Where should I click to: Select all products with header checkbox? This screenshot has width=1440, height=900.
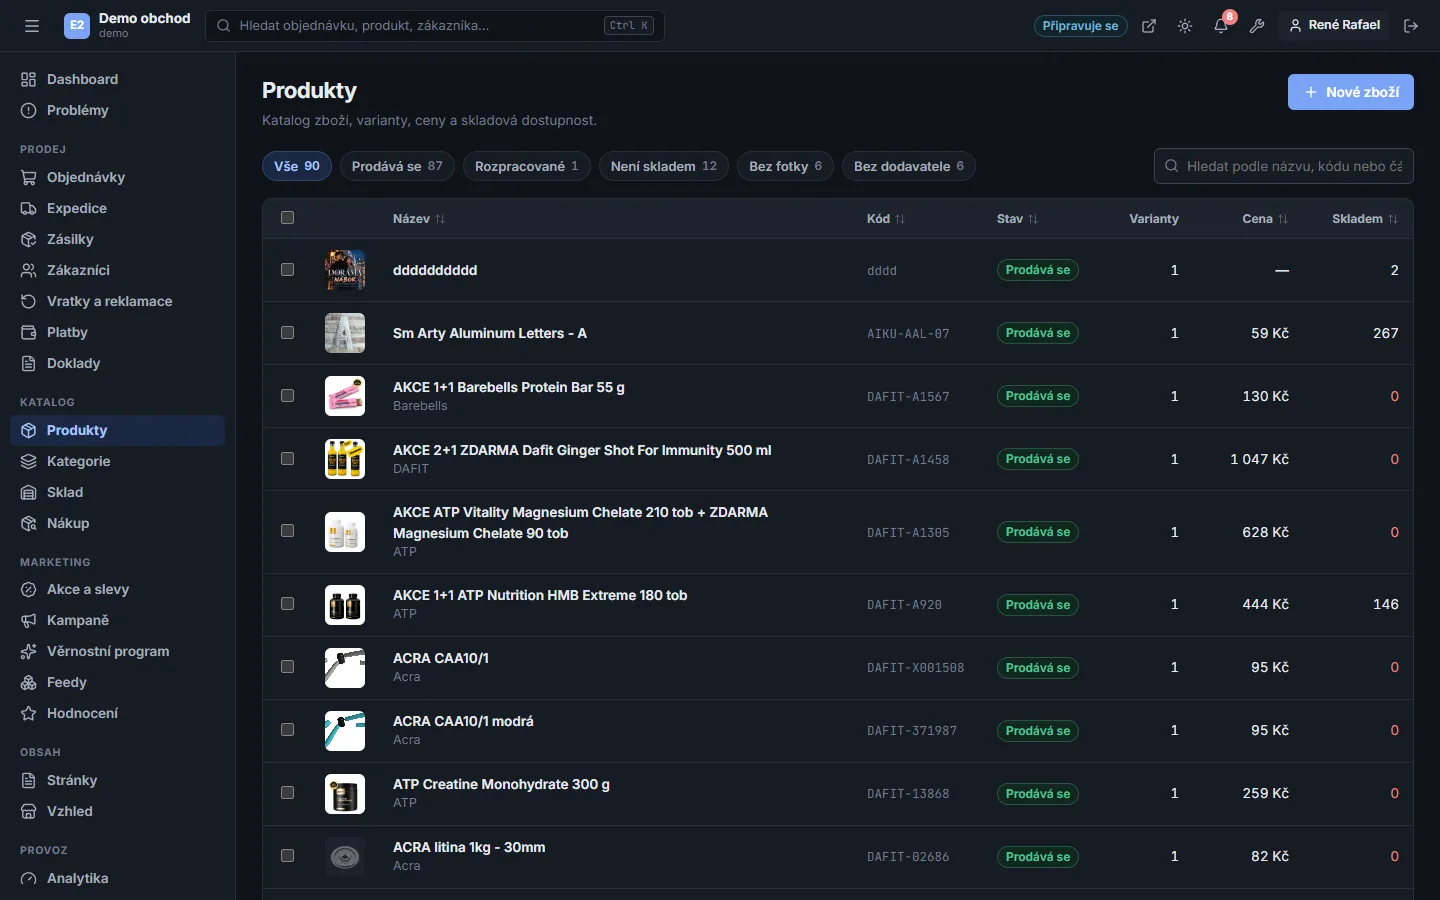point(288,218)
